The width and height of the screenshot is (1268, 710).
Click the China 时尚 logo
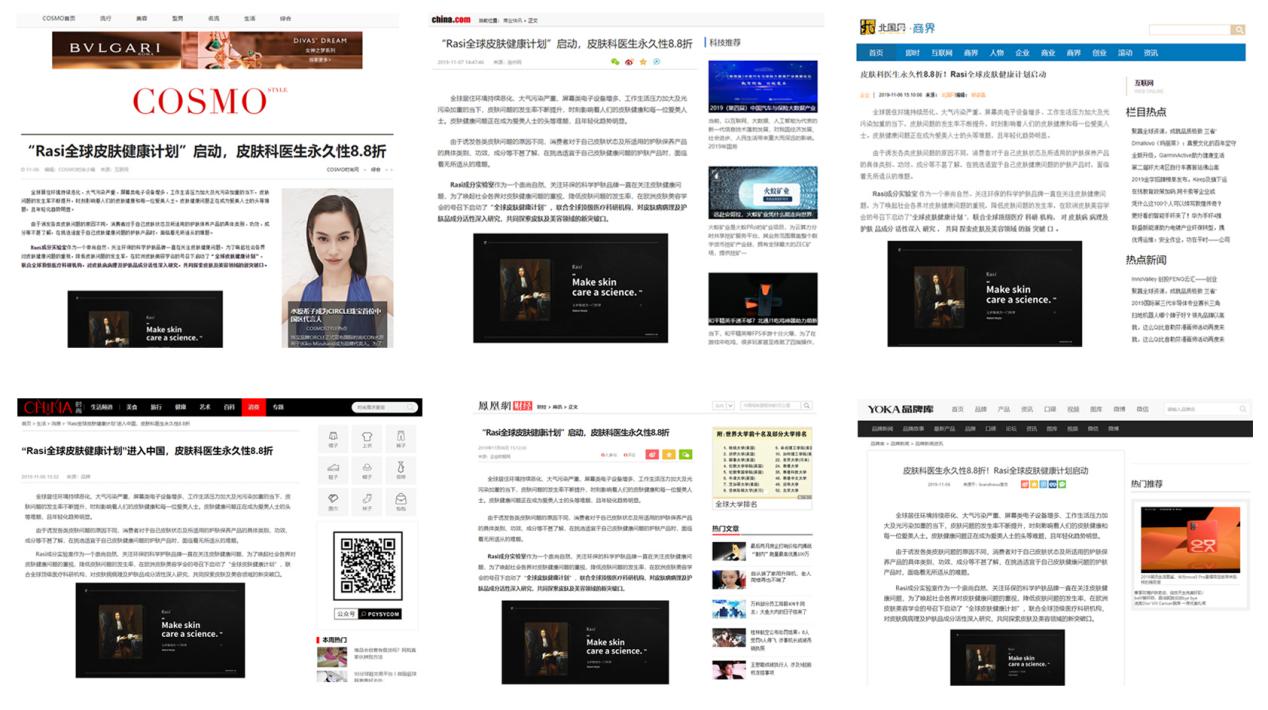click(51, 407)
